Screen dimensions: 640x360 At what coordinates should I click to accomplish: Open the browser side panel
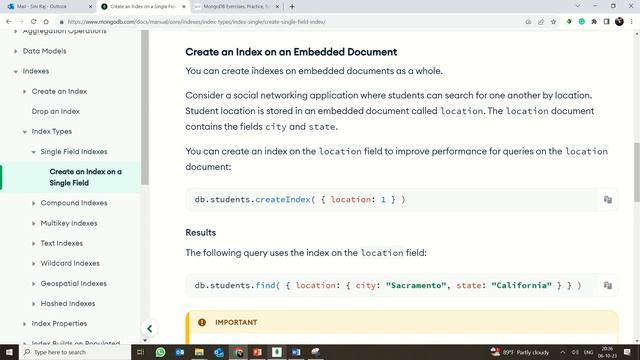[x=607, y=22]
